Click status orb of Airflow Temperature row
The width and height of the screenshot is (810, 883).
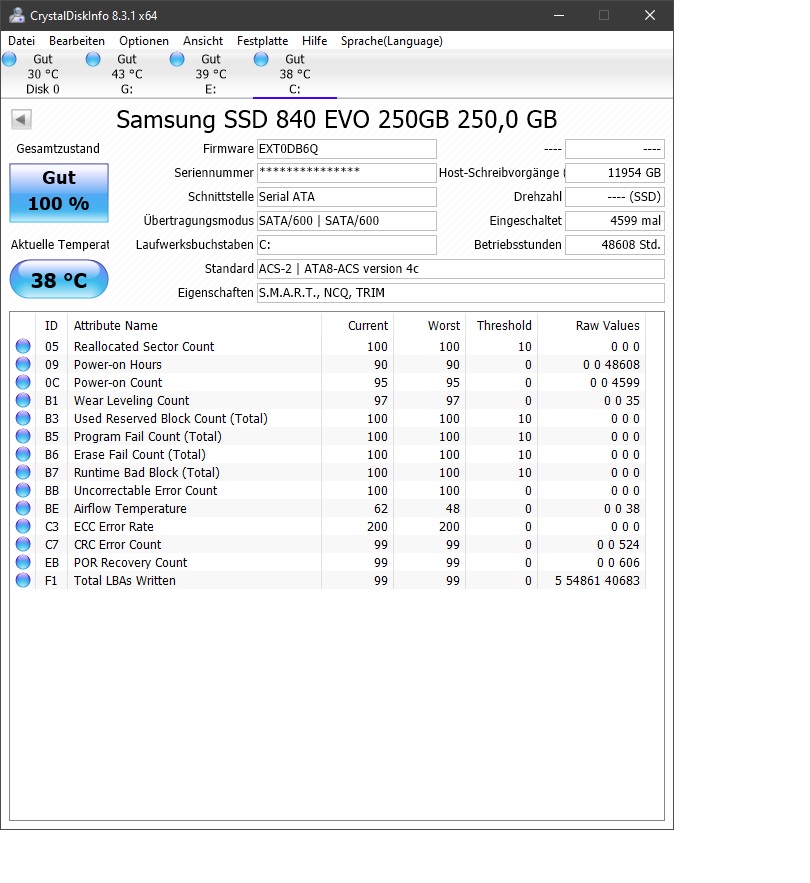[23, 508]
